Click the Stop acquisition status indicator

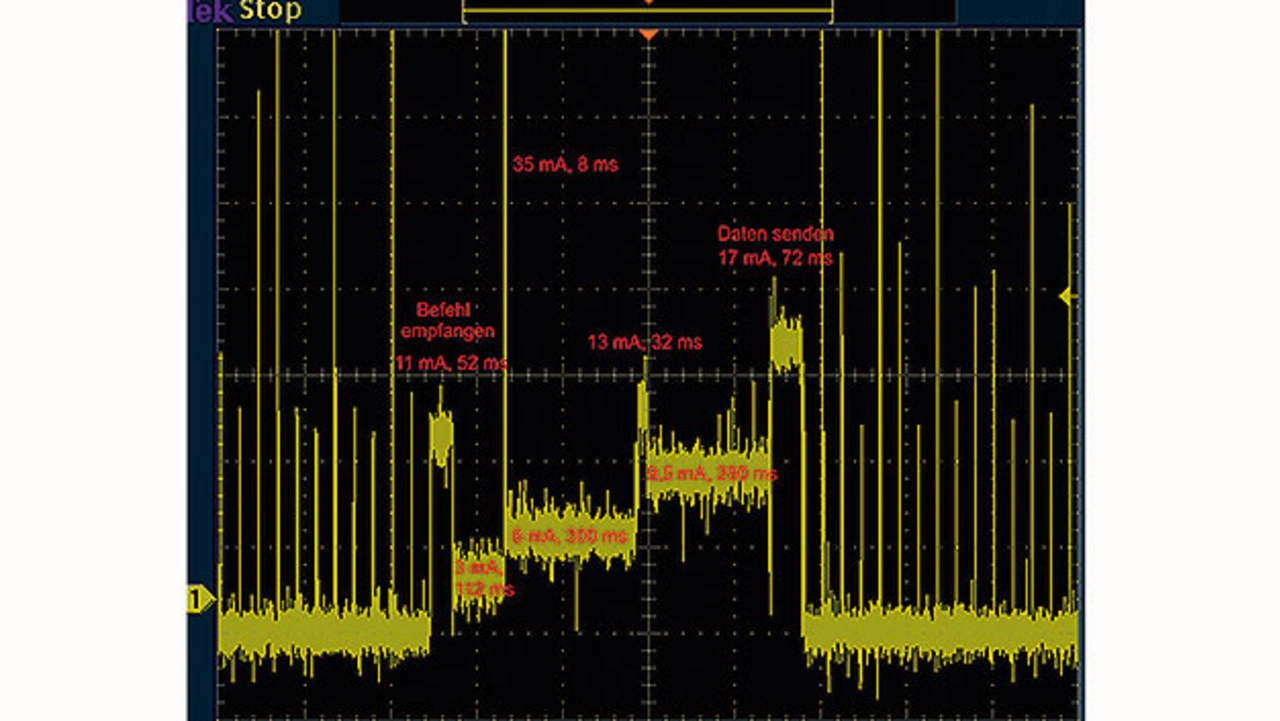pyautogui.click(x=270, y=12)
